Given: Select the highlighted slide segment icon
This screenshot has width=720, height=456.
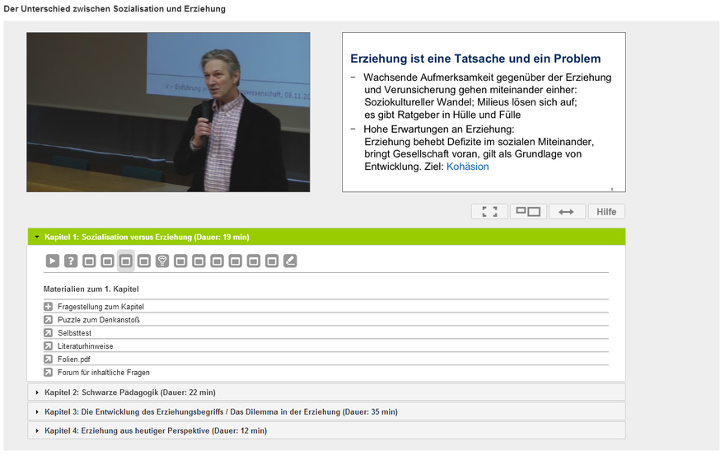Looking at the screenshot, I should (x=126, y=261).
